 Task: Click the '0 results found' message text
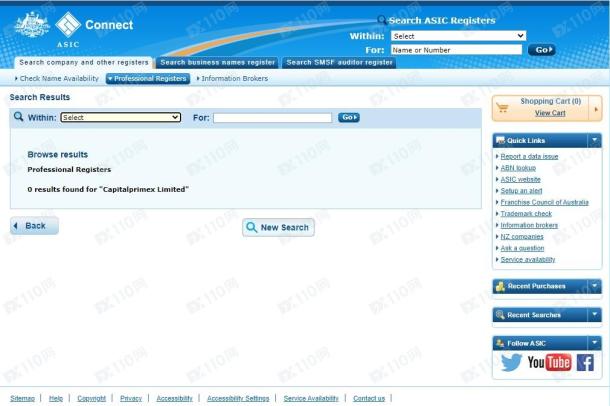(x=108, y=189)
